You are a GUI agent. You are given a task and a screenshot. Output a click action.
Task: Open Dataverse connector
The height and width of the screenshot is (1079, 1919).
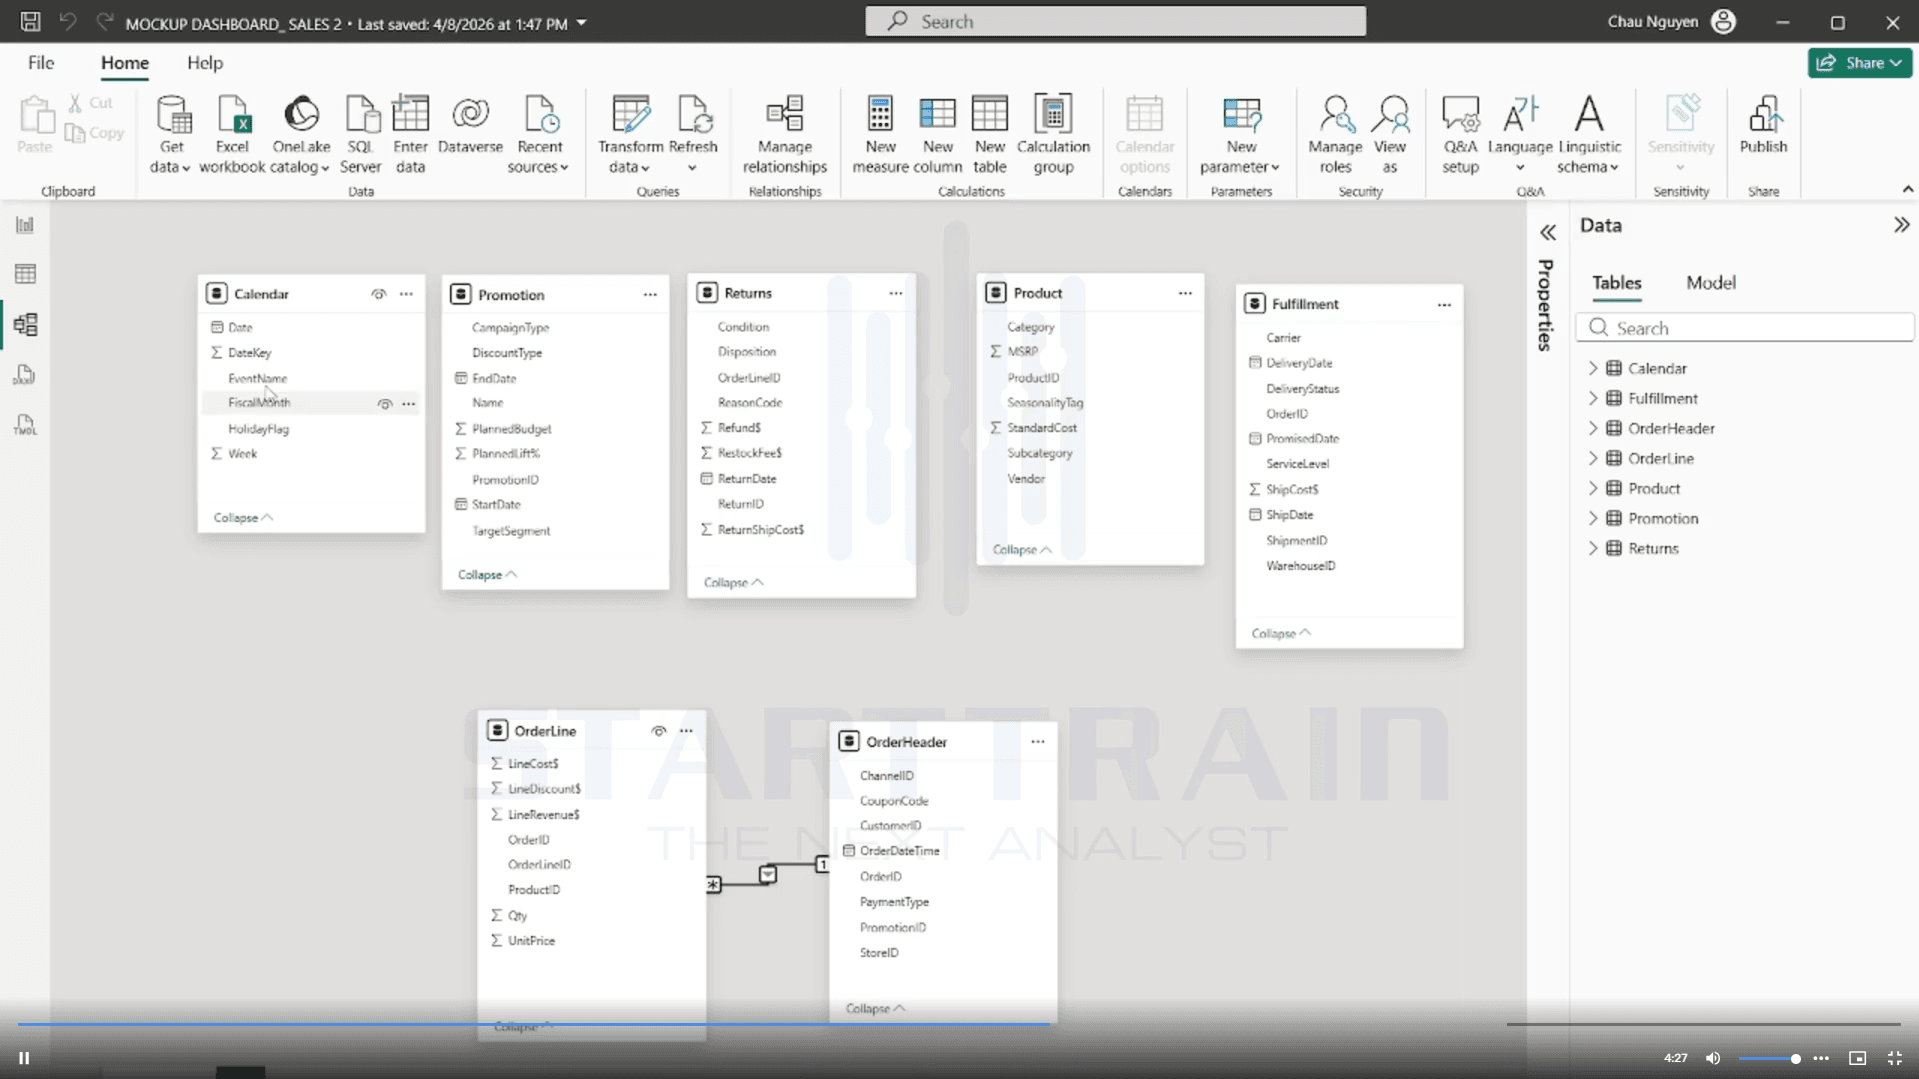[470, 126]
